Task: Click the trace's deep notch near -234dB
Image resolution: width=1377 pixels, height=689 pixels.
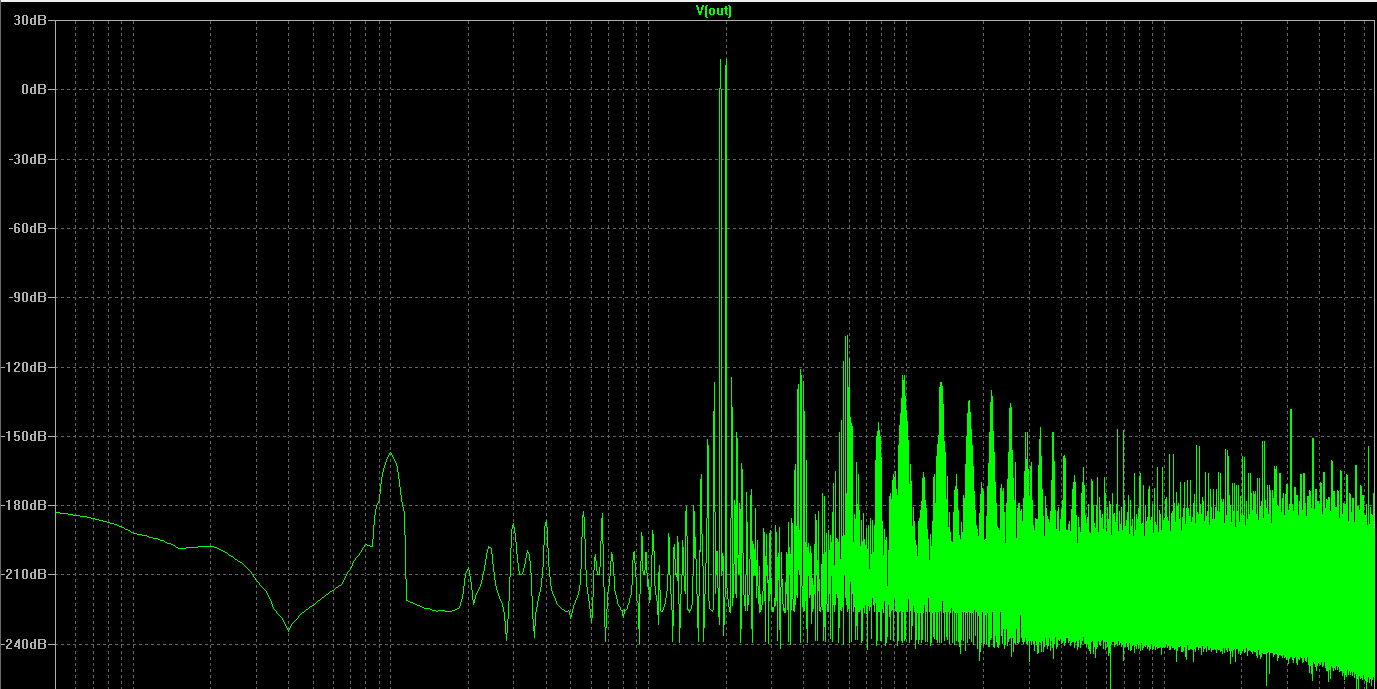Action: 288,629
